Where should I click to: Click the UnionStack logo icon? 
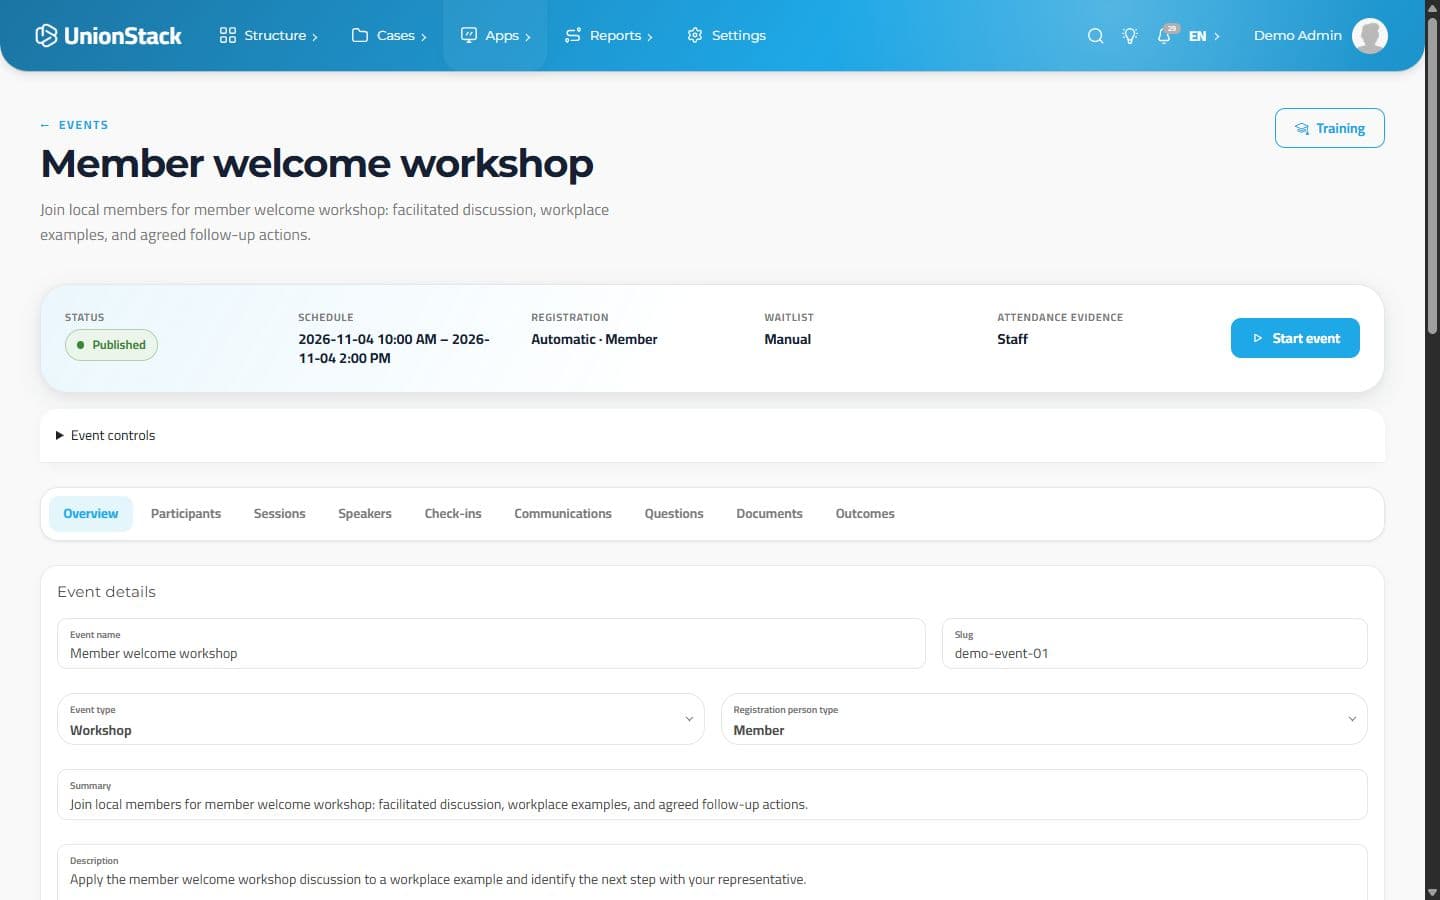tap(46, 35)
